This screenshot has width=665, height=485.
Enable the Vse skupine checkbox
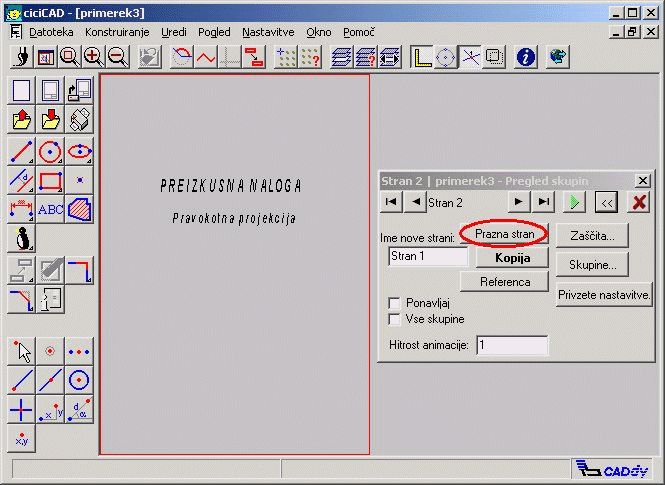[x=394, y=319]
